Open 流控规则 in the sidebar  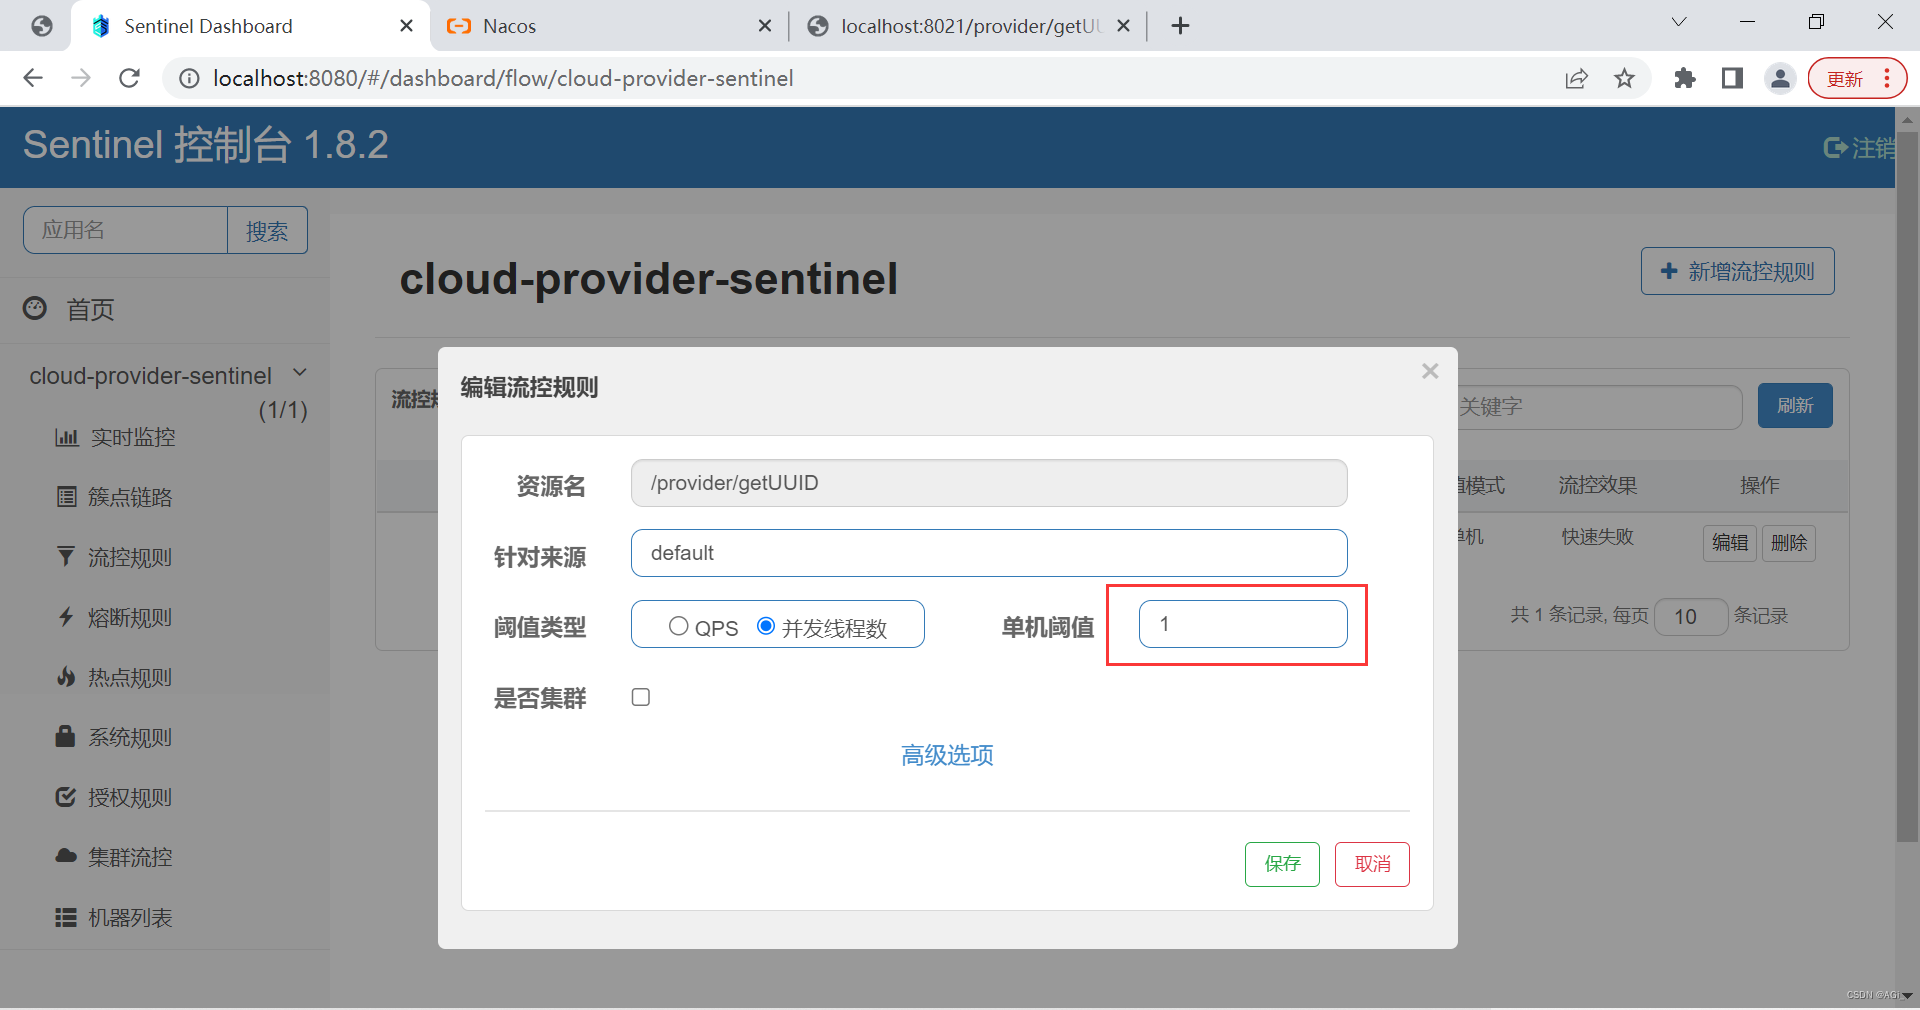tap(130, 557)
